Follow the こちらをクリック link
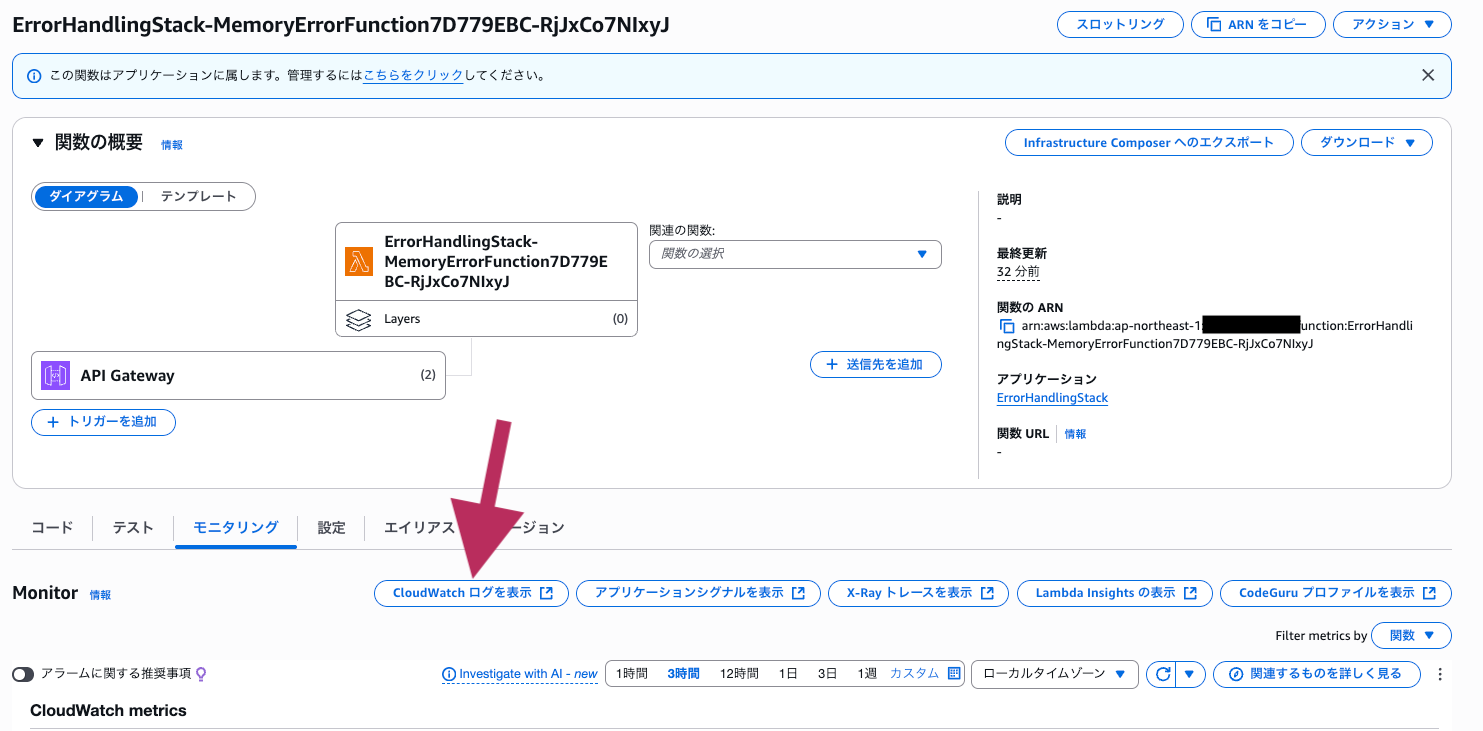1483x731 pixels. (x=413, y=75)
